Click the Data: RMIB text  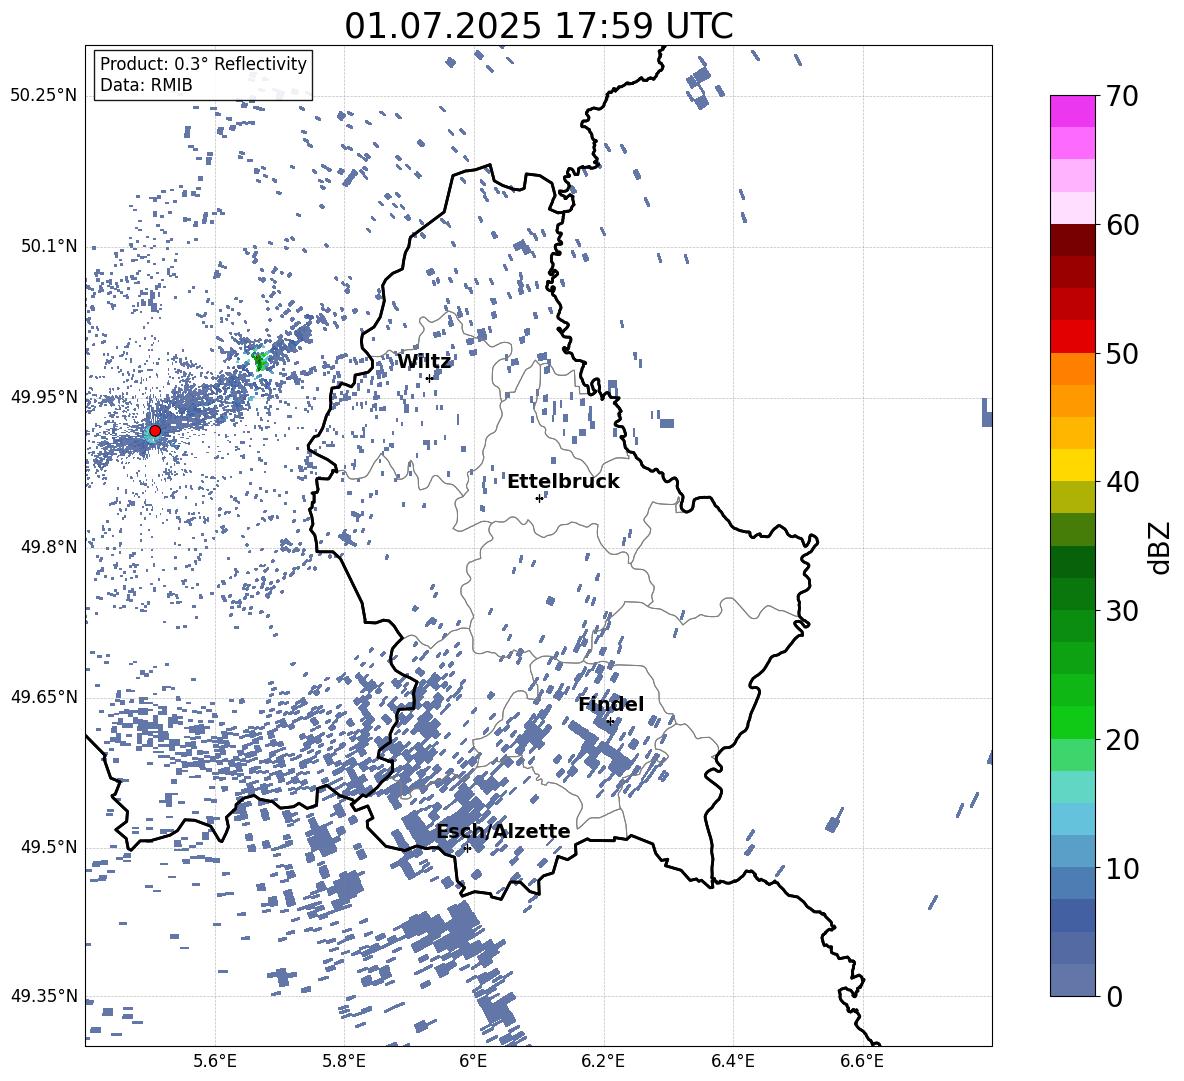click(x=146, y=85)
